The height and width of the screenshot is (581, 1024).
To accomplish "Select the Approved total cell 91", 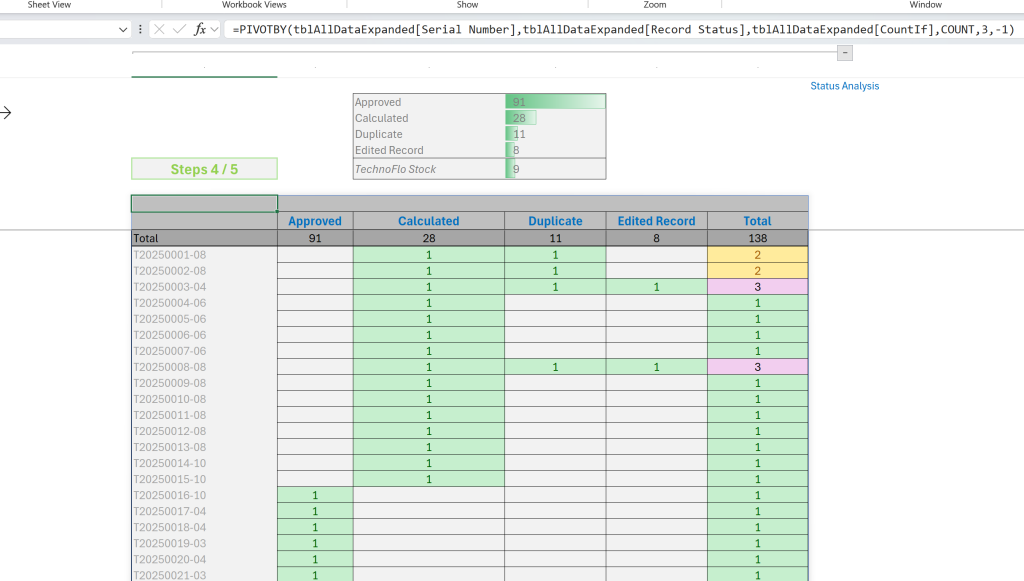I will (315, 238).
